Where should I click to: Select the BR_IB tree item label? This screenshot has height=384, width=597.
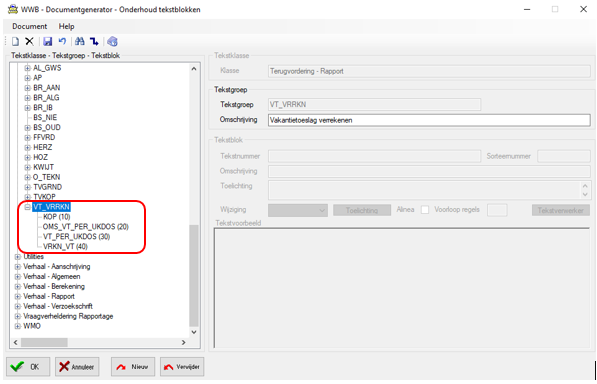click(x=43, y=108)
